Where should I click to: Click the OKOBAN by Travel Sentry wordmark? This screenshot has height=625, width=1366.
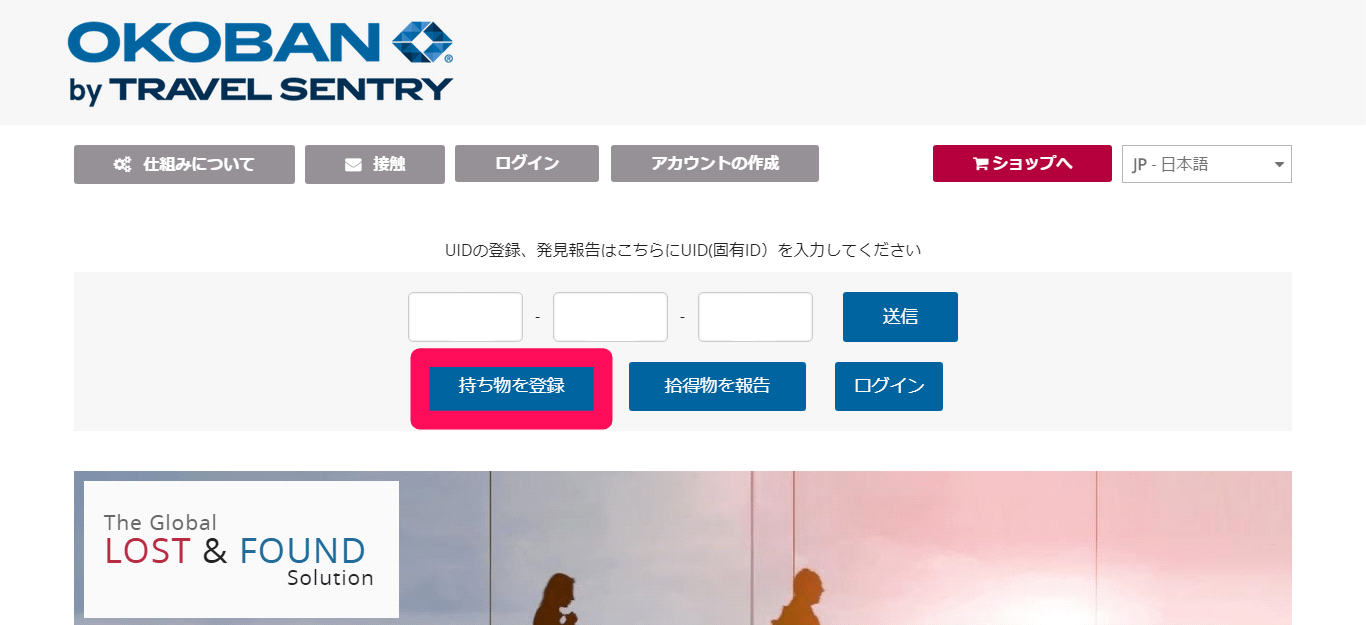coord(260,62)
